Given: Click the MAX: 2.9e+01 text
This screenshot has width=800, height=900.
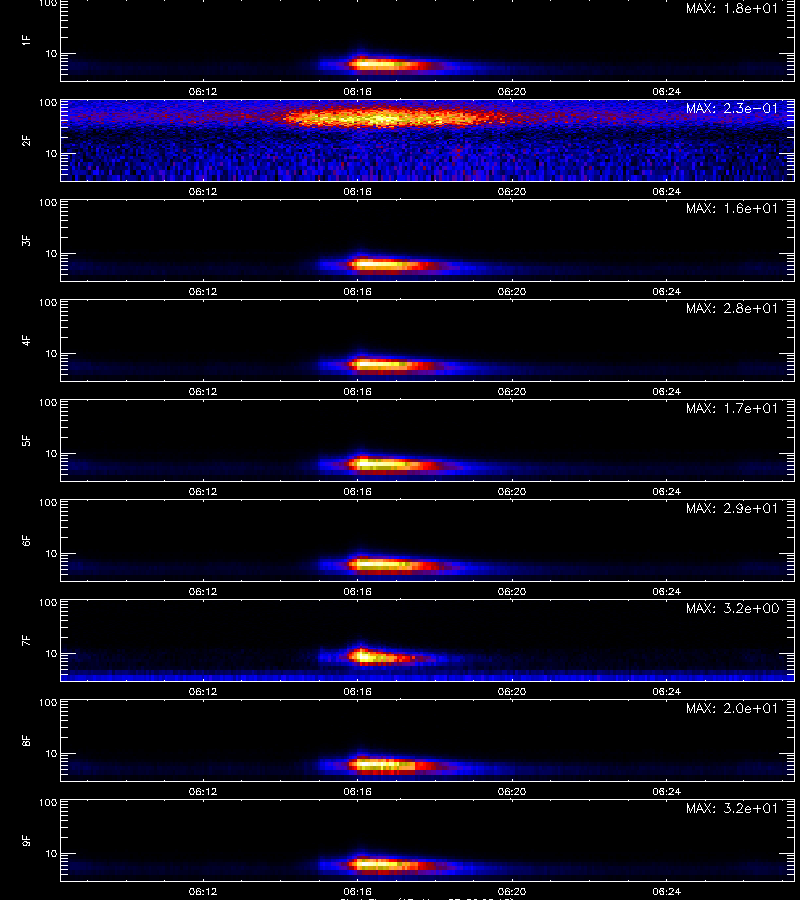Looking at the screenshot, I should tap(732, 509).
